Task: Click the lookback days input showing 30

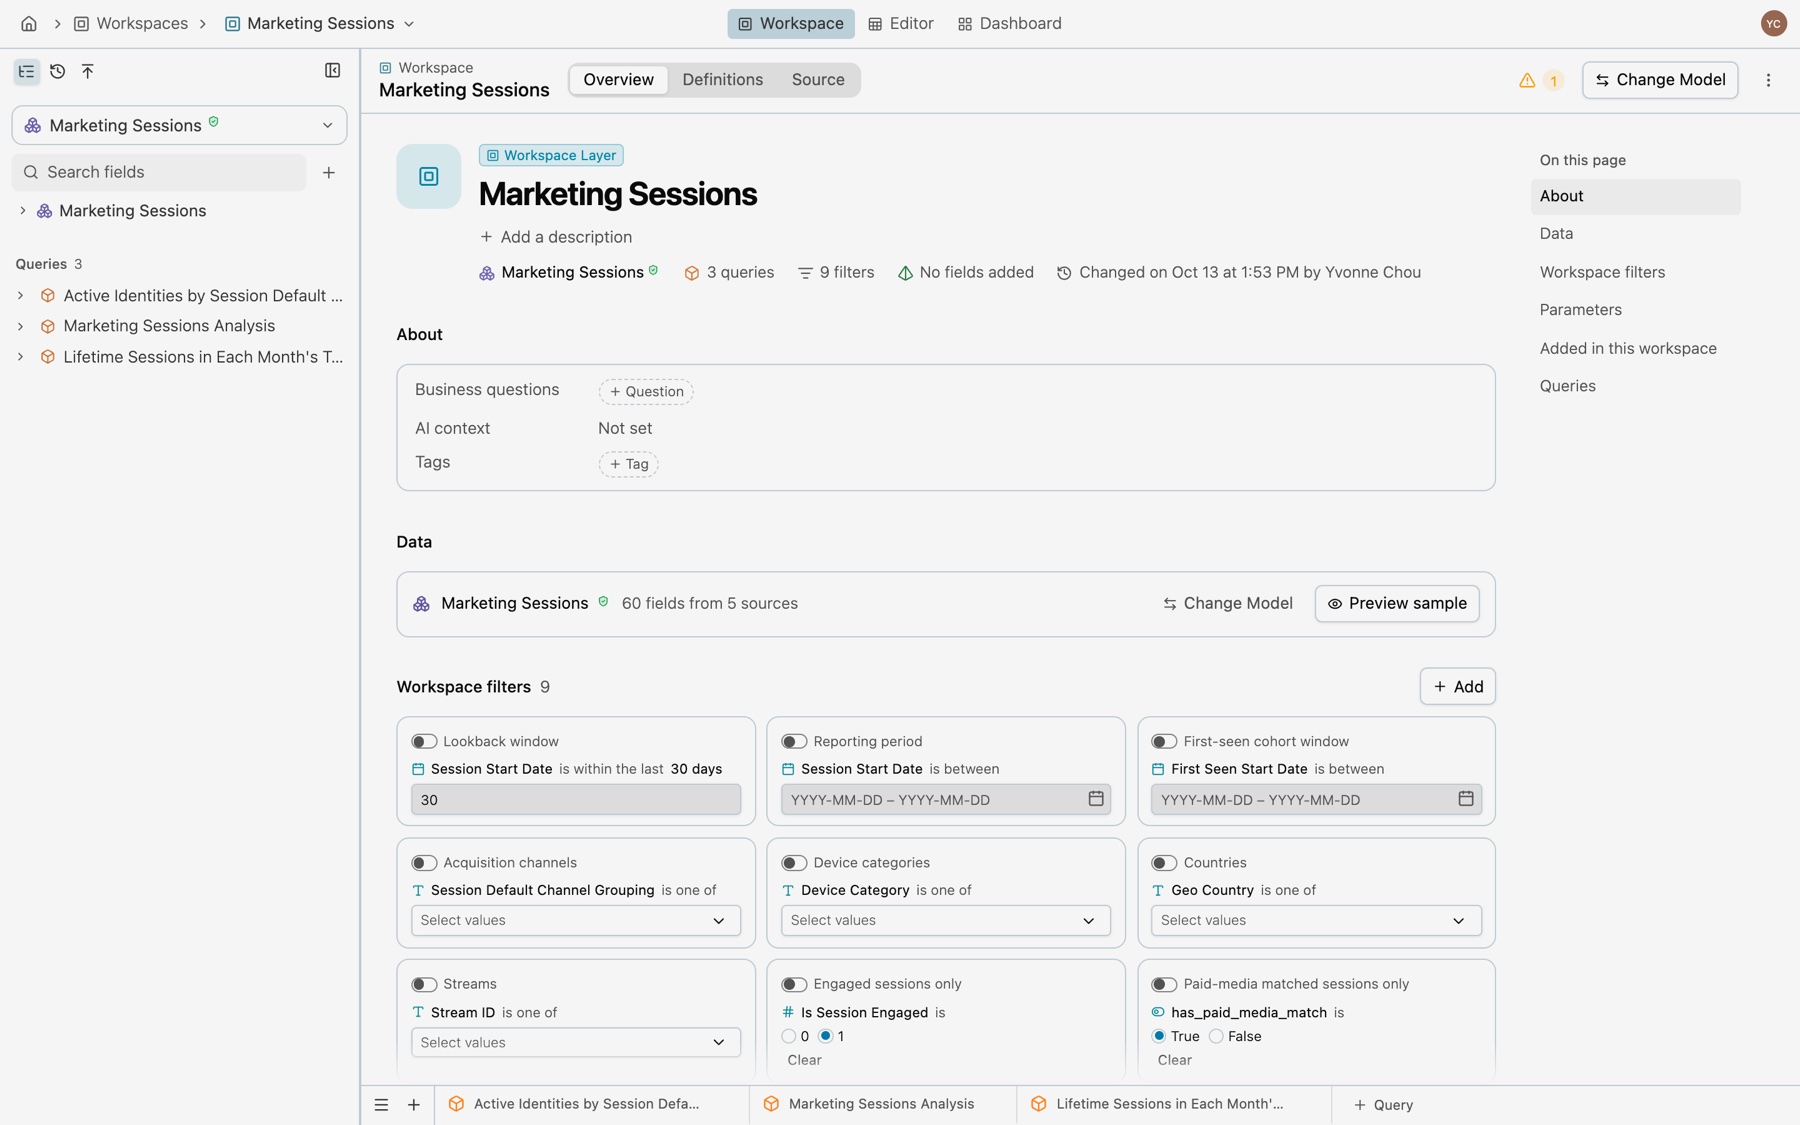Action: [576, 800]
